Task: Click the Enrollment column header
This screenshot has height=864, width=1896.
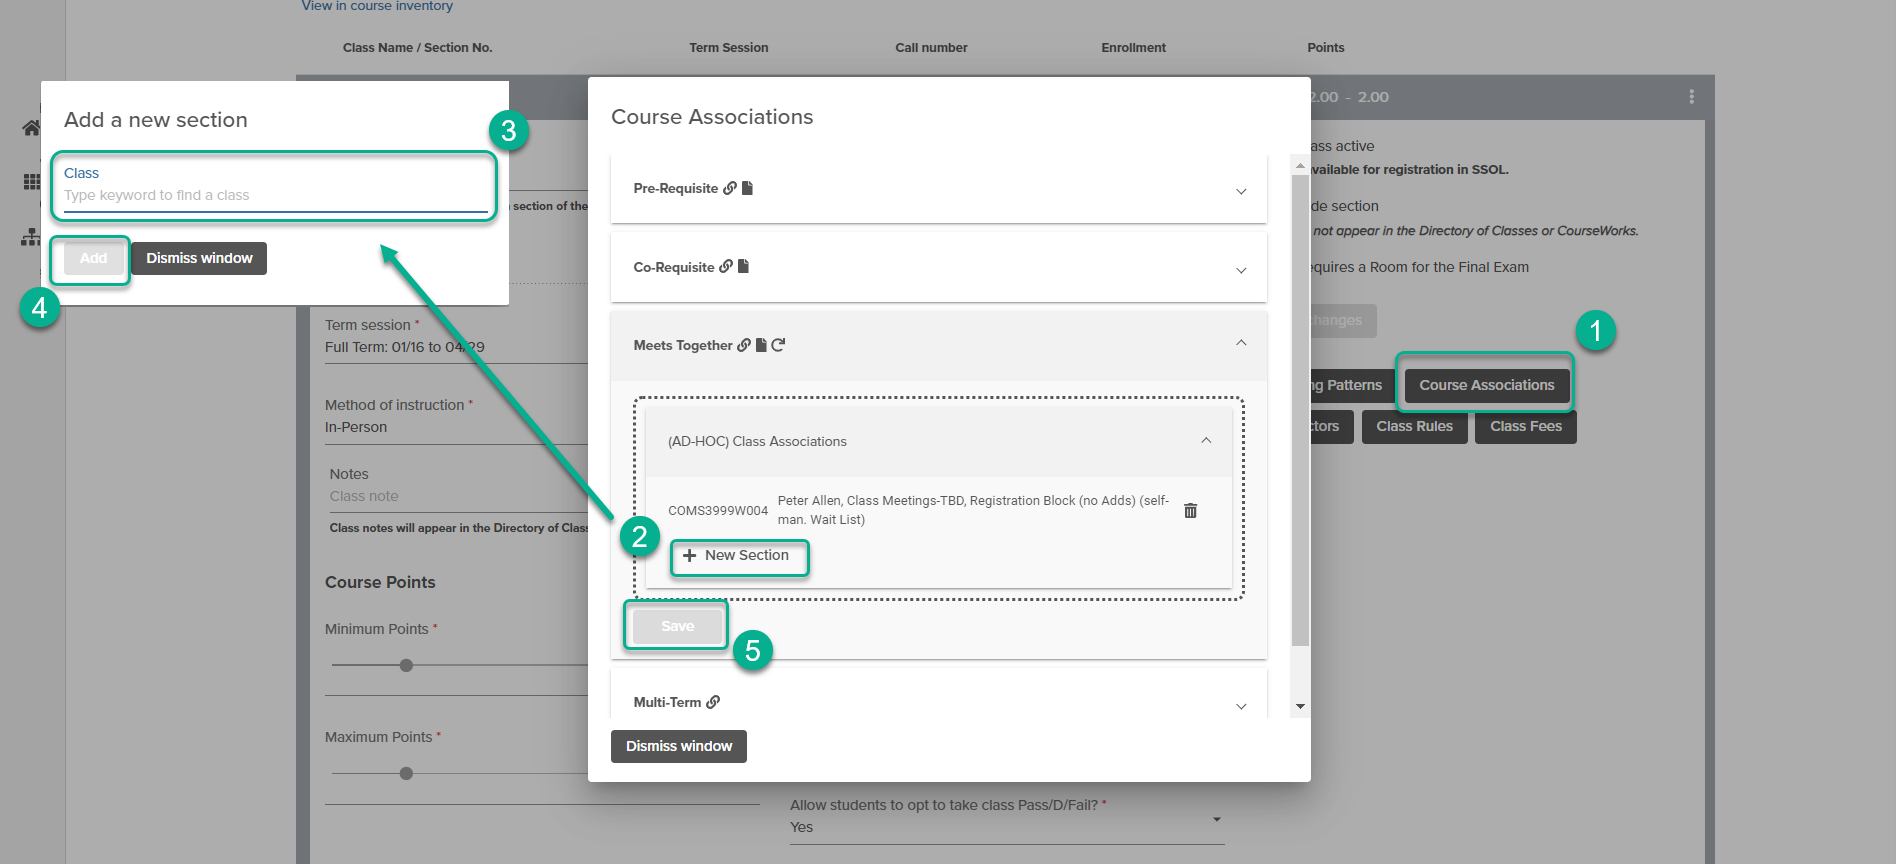Action: 1133,47
